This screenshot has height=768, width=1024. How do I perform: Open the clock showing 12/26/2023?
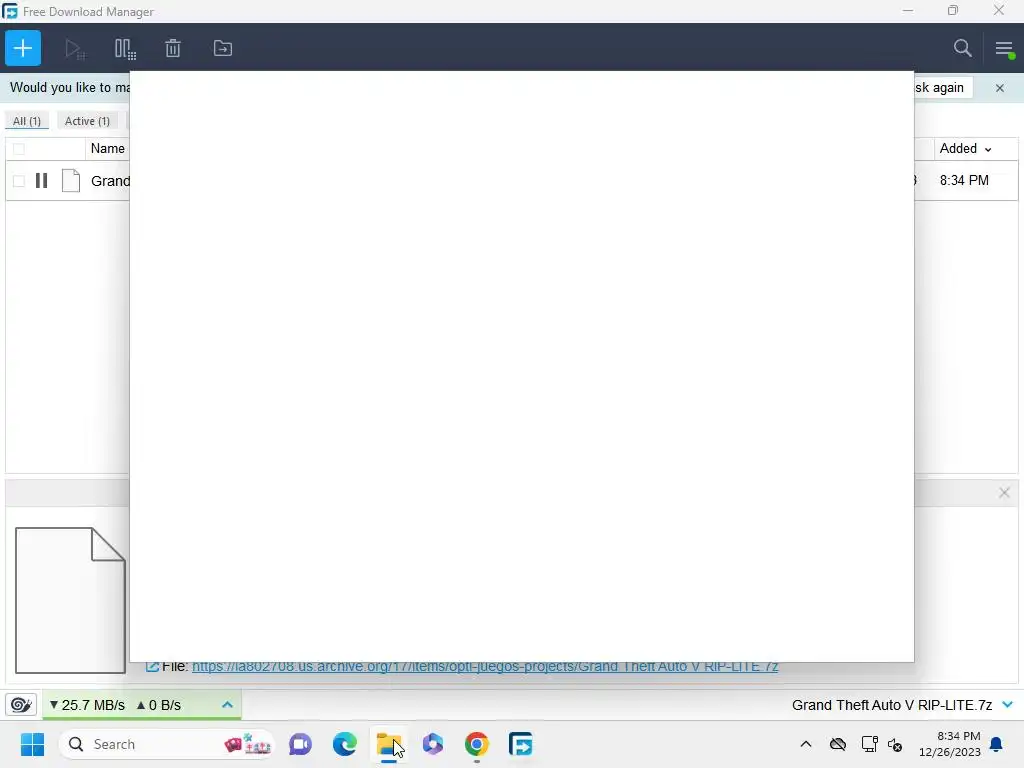tap(950, 744)
